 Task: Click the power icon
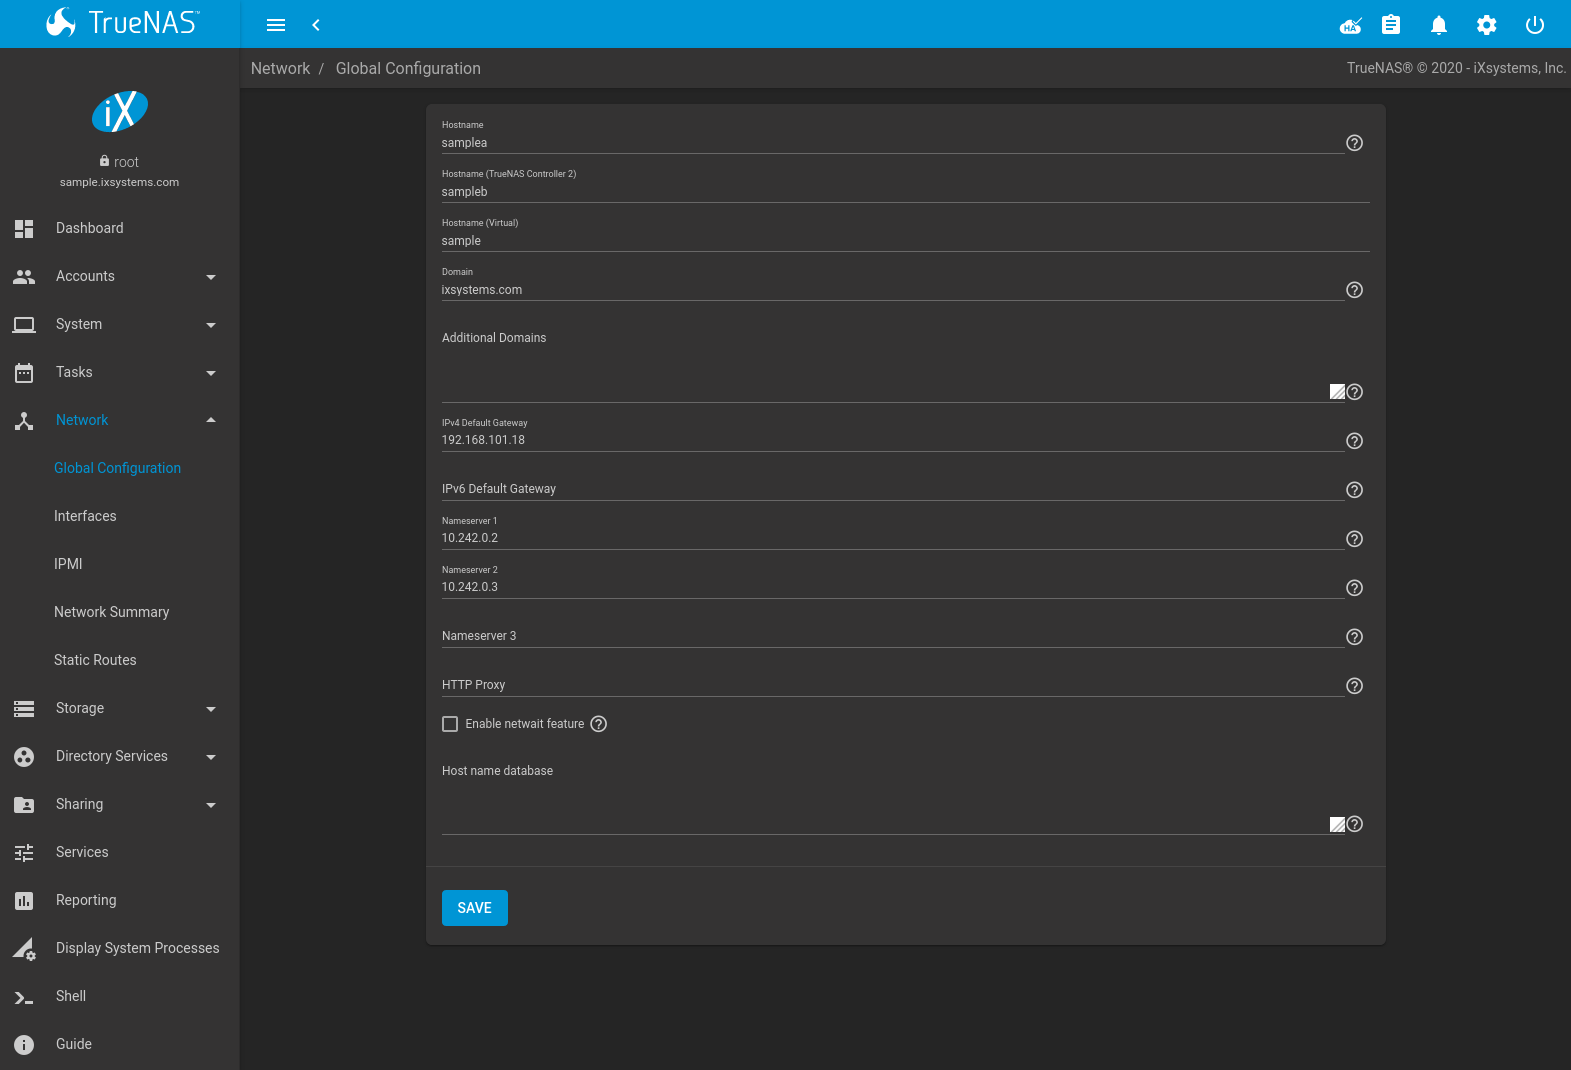(1535, 25)
